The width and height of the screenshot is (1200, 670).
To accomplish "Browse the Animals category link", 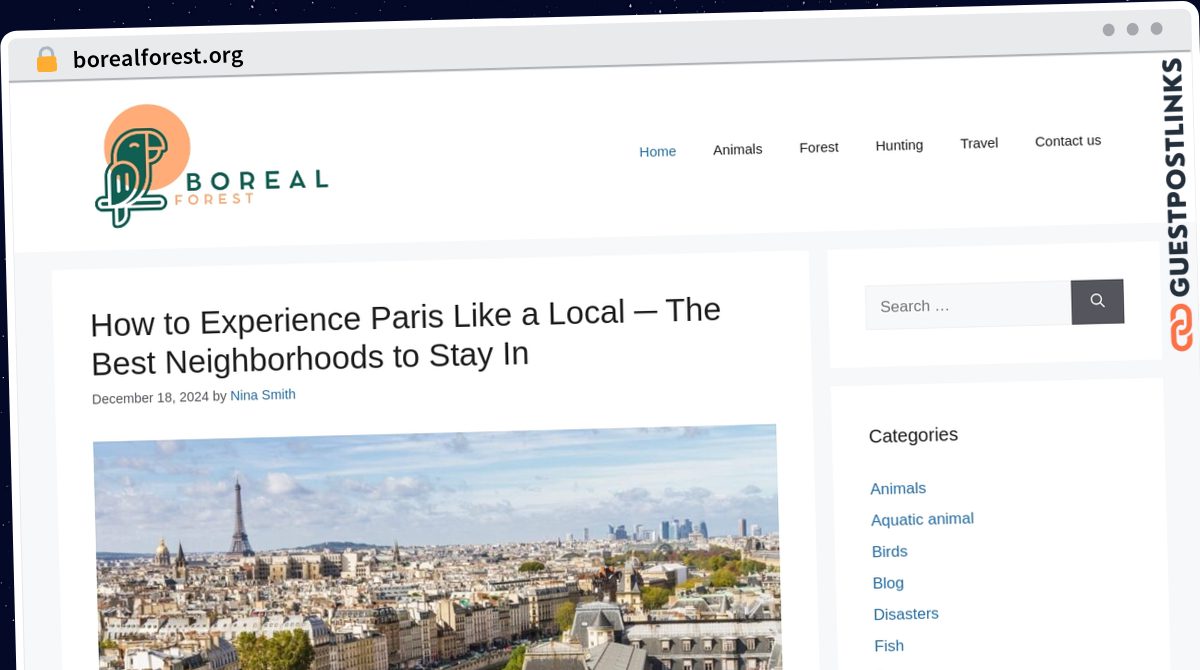I will coord(898,488).
